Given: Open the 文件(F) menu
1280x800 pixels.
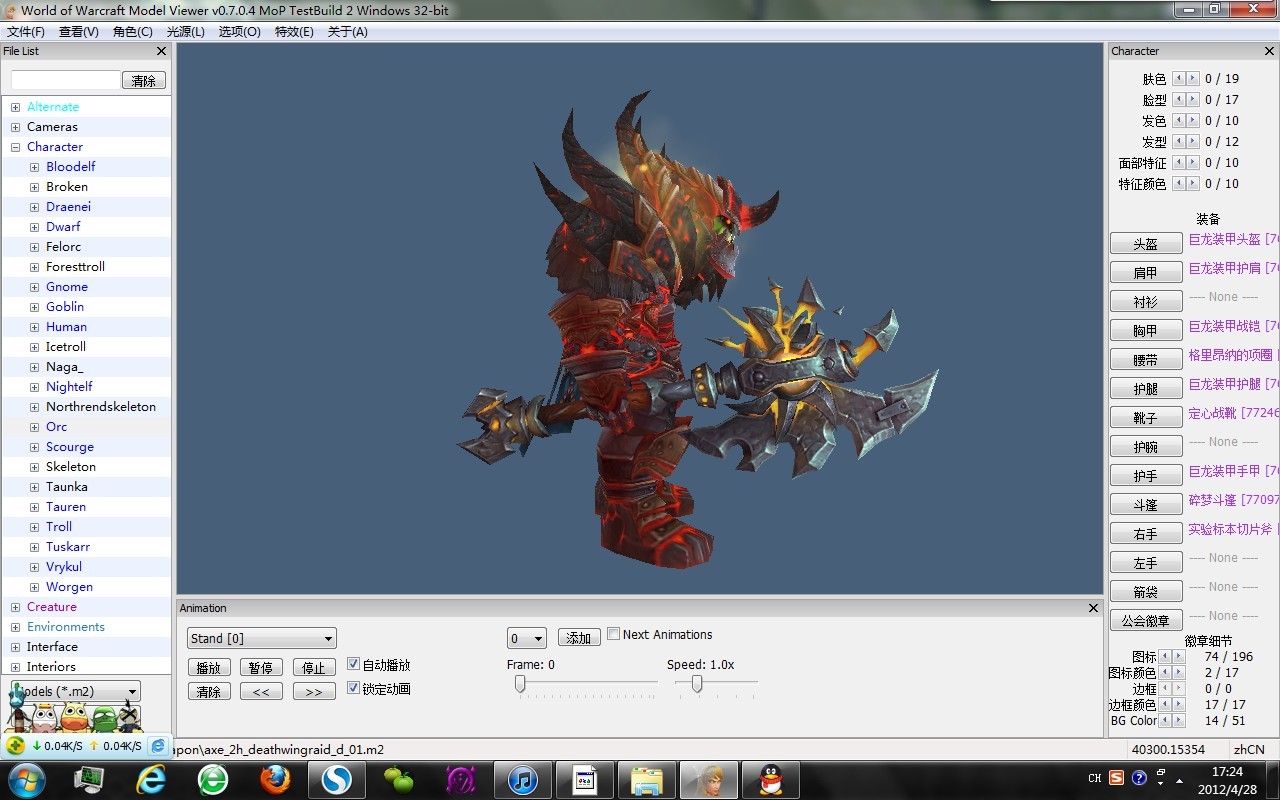Looking at the screenshot, I should (25, 31).
